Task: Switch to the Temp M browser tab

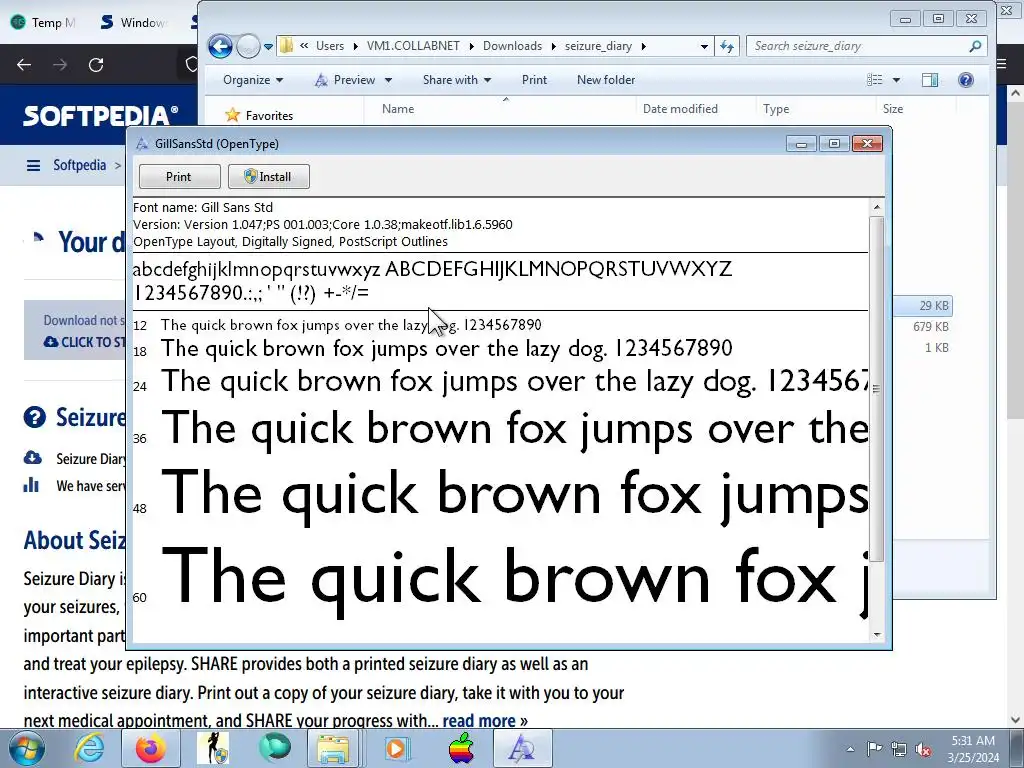Action: point(44,22)
